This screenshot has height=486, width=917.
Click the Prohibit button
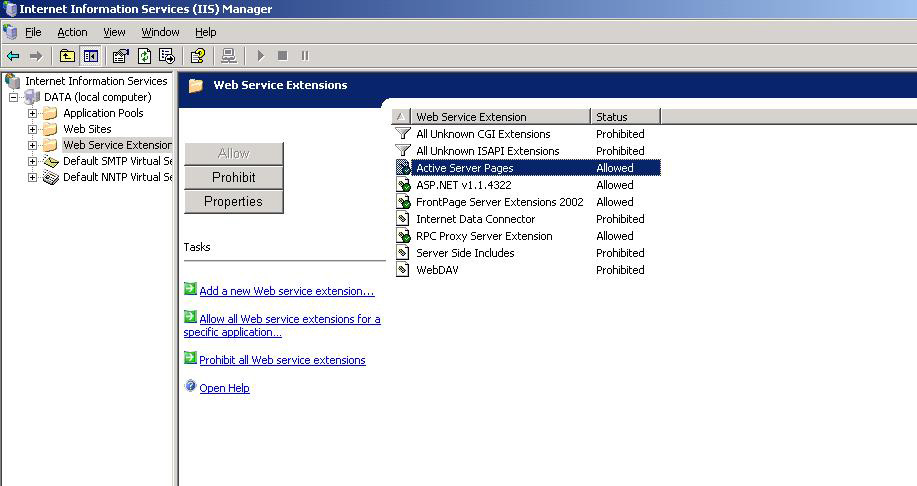pos(233,177)
